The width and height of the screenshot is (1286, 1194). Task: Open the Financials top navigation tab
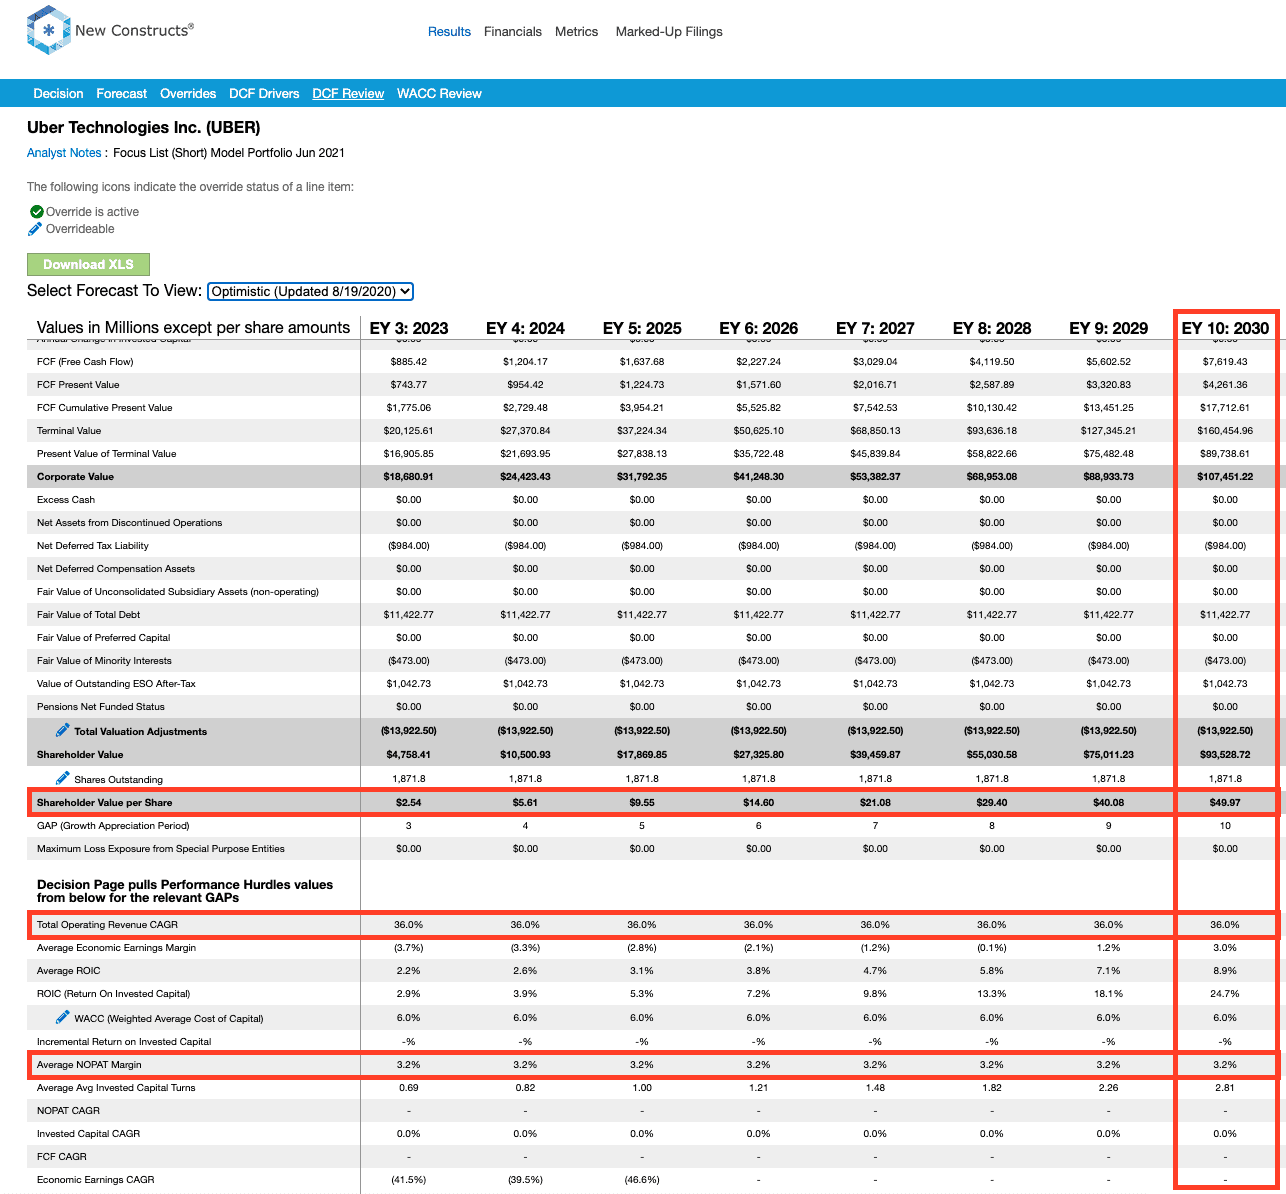coord(513,32)
